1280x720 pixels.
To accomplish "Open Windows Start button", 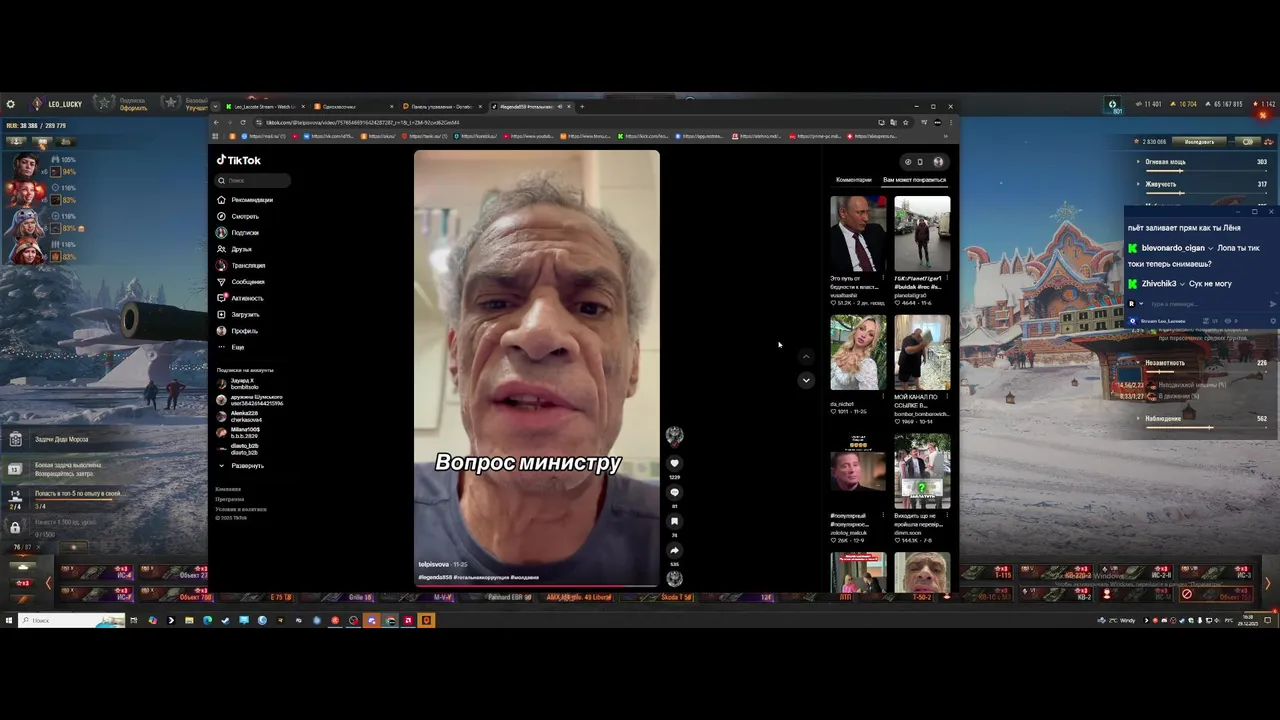I will coord(9,620).
